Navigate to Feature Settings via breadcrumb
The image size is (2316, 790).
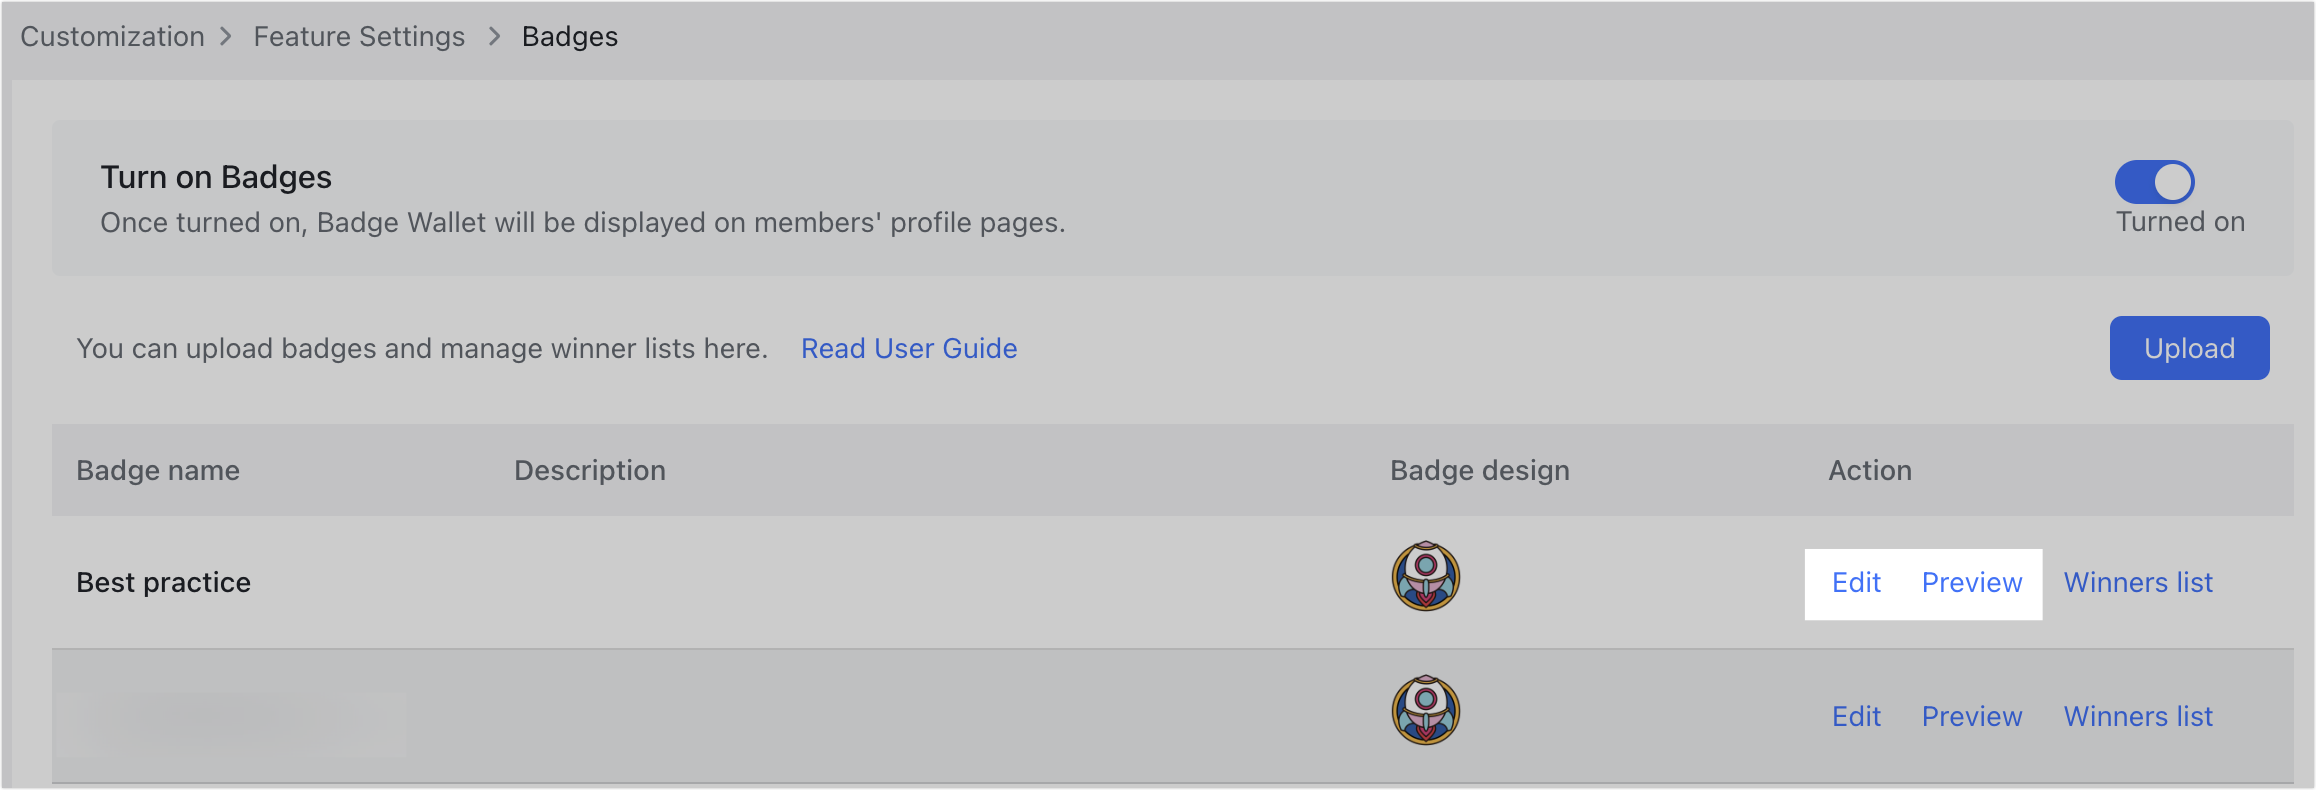(358, 36)
